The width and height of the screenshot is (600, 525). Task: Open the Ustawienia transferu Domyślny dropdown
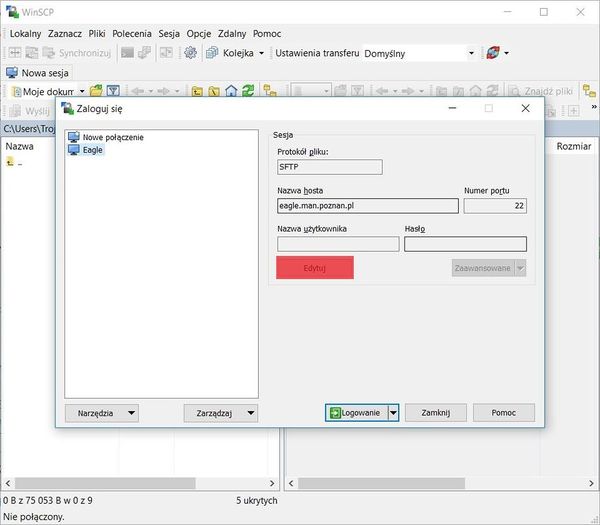click(x=471, y=53)
